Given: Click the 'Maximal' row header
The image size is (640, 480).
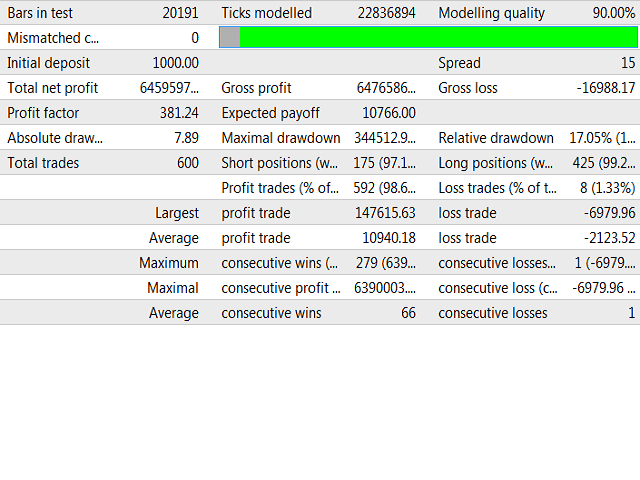Looking at the screenshot, I should pyautogui.click(x=173, y=288).
